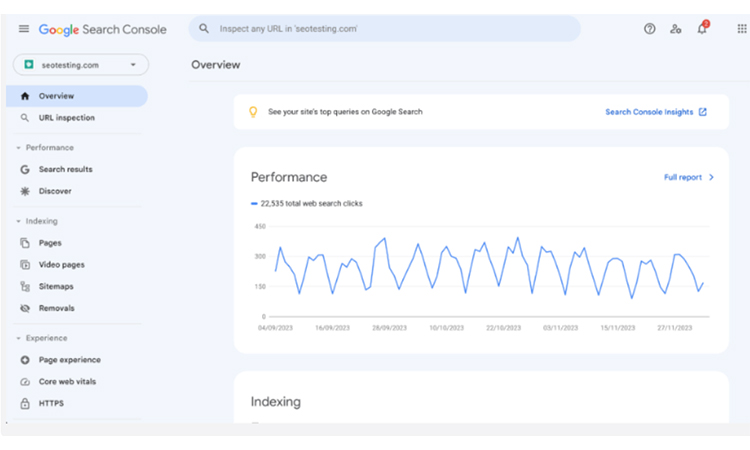The height and width of the screenshot is (450, 750).
Task: Click the HTTPS lock icon
Action: point(25,403)
